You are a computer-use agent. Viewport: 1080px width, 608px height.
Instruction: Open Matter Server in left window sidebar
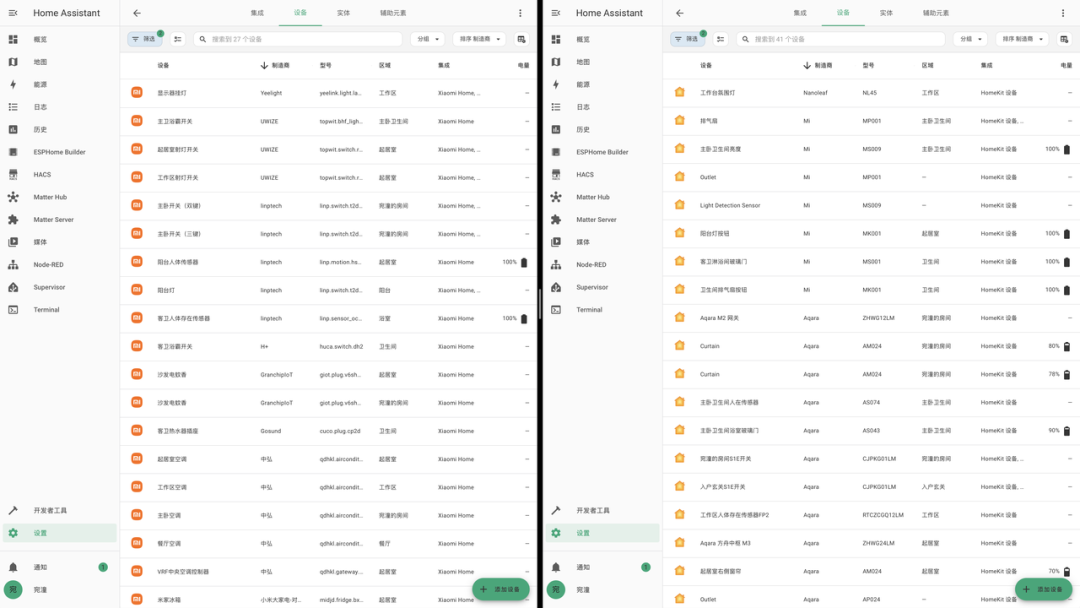click(x=59, y=220)
